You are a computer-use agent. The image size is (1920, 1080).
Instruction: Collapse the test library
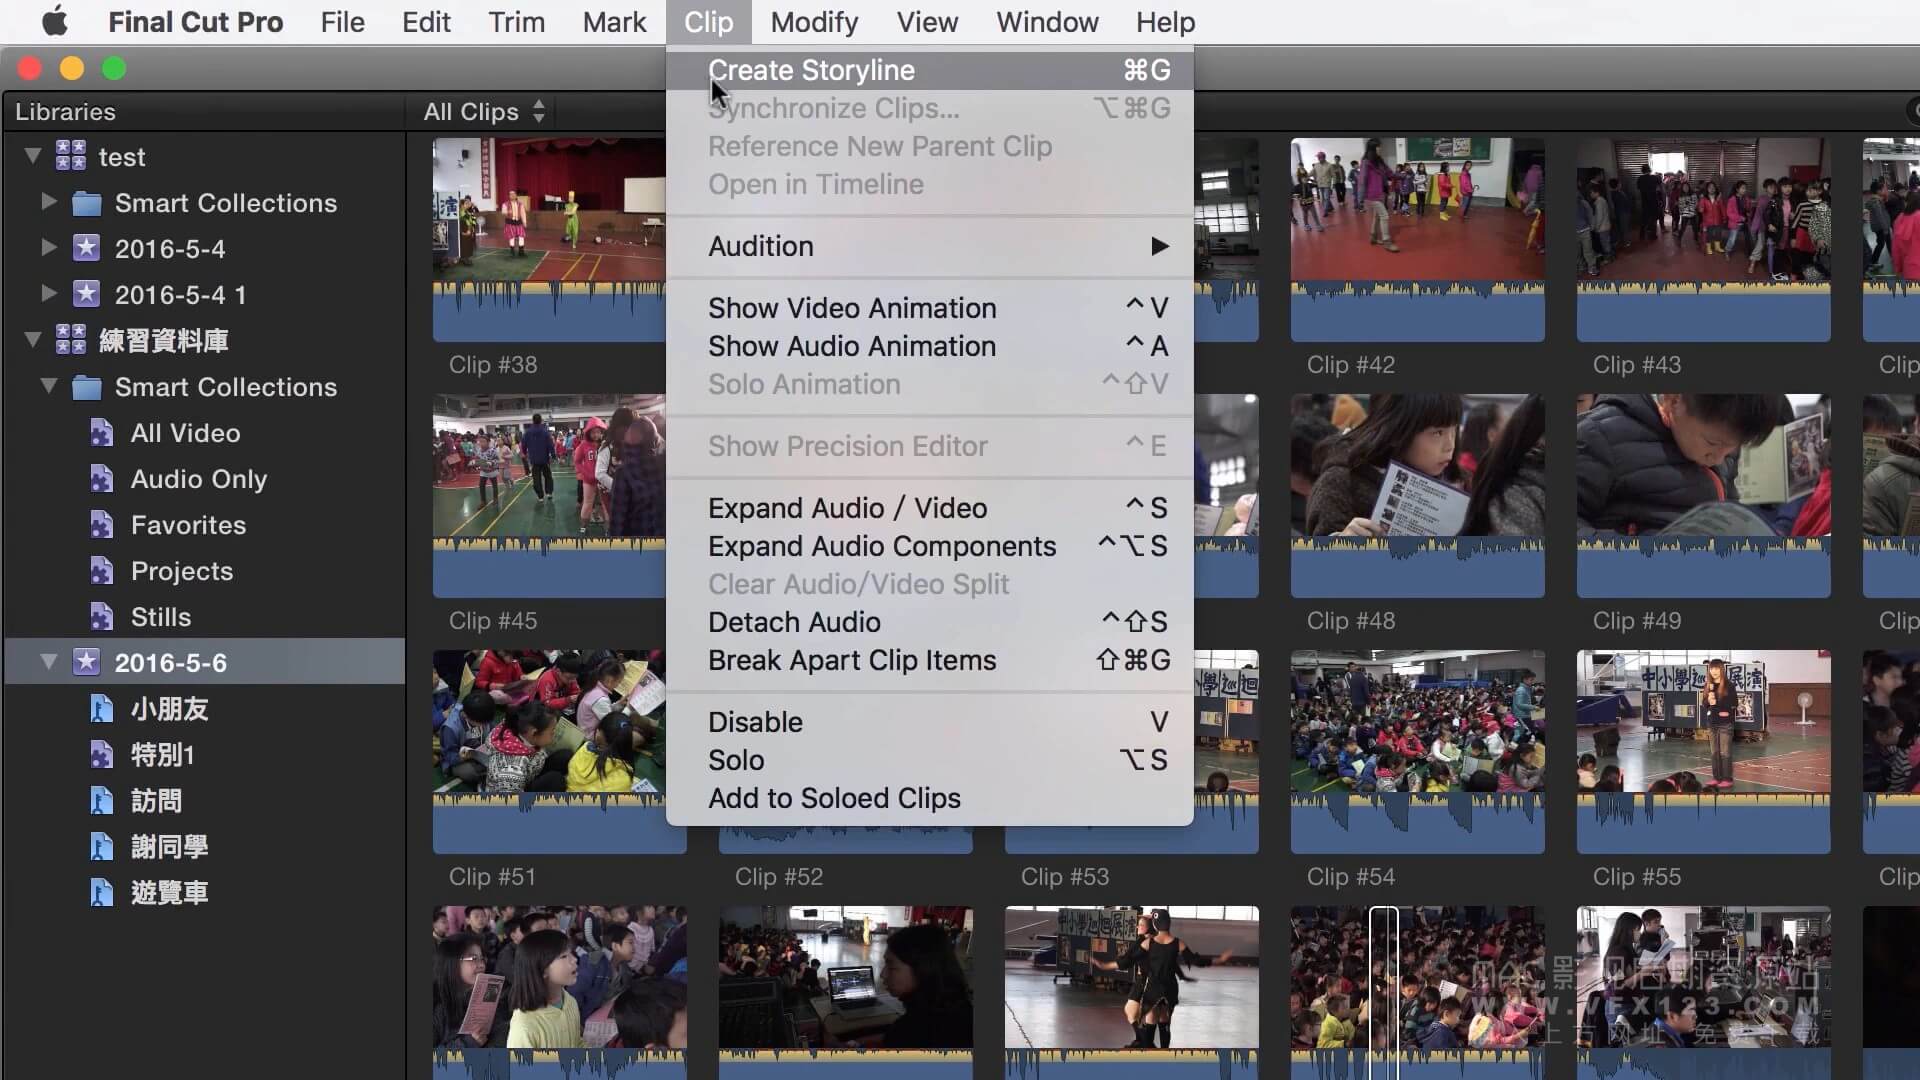click(x=33, y=156)
